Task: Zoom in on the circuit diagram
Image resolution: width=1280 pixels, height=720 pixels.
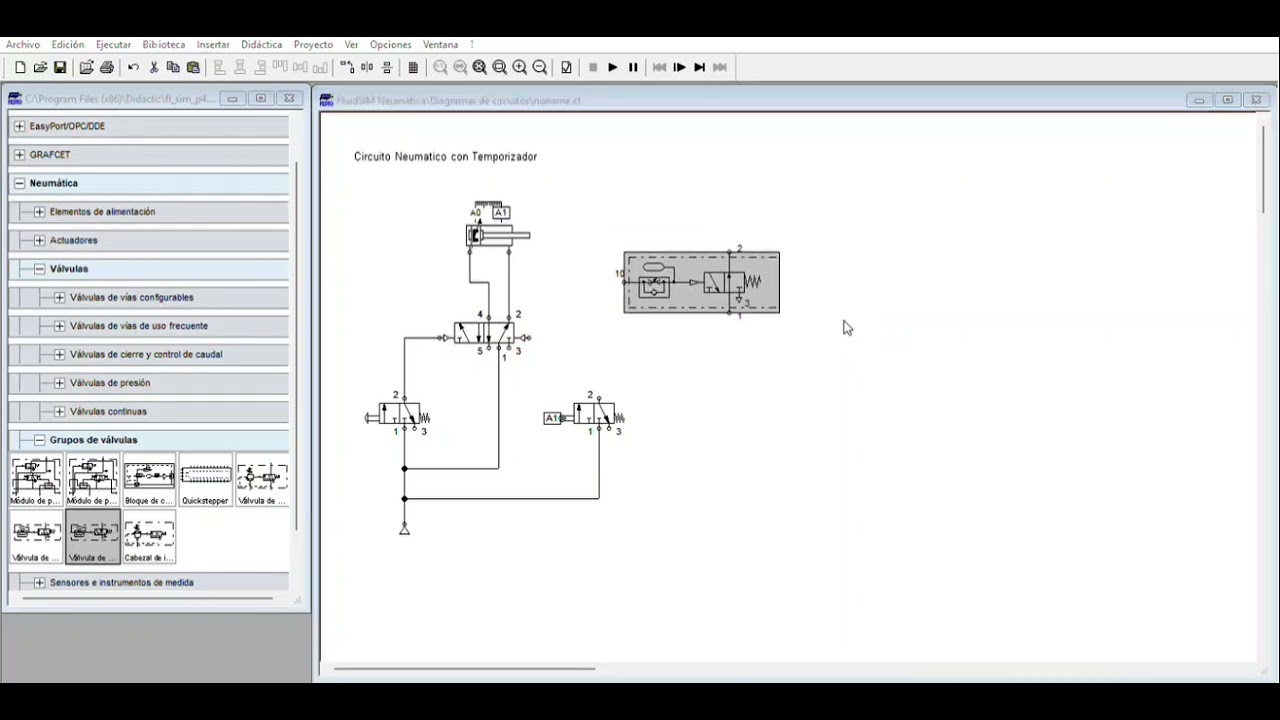Action: [520, 67]
